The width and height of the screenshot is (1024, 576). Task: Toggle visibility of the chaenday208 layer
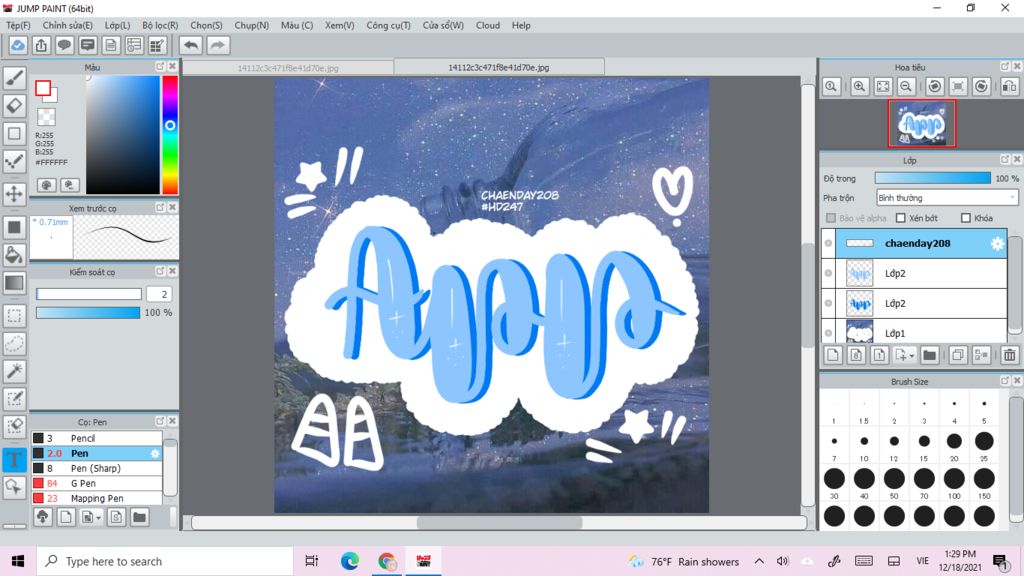(x=828, y=243)
